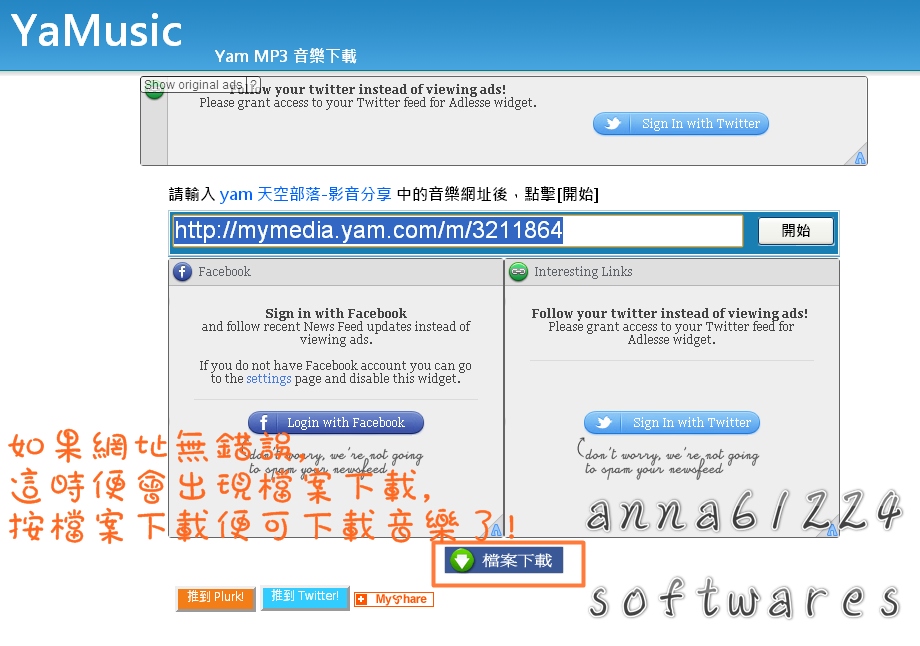
Task: Click the Show original ads label
Action: 194,84
